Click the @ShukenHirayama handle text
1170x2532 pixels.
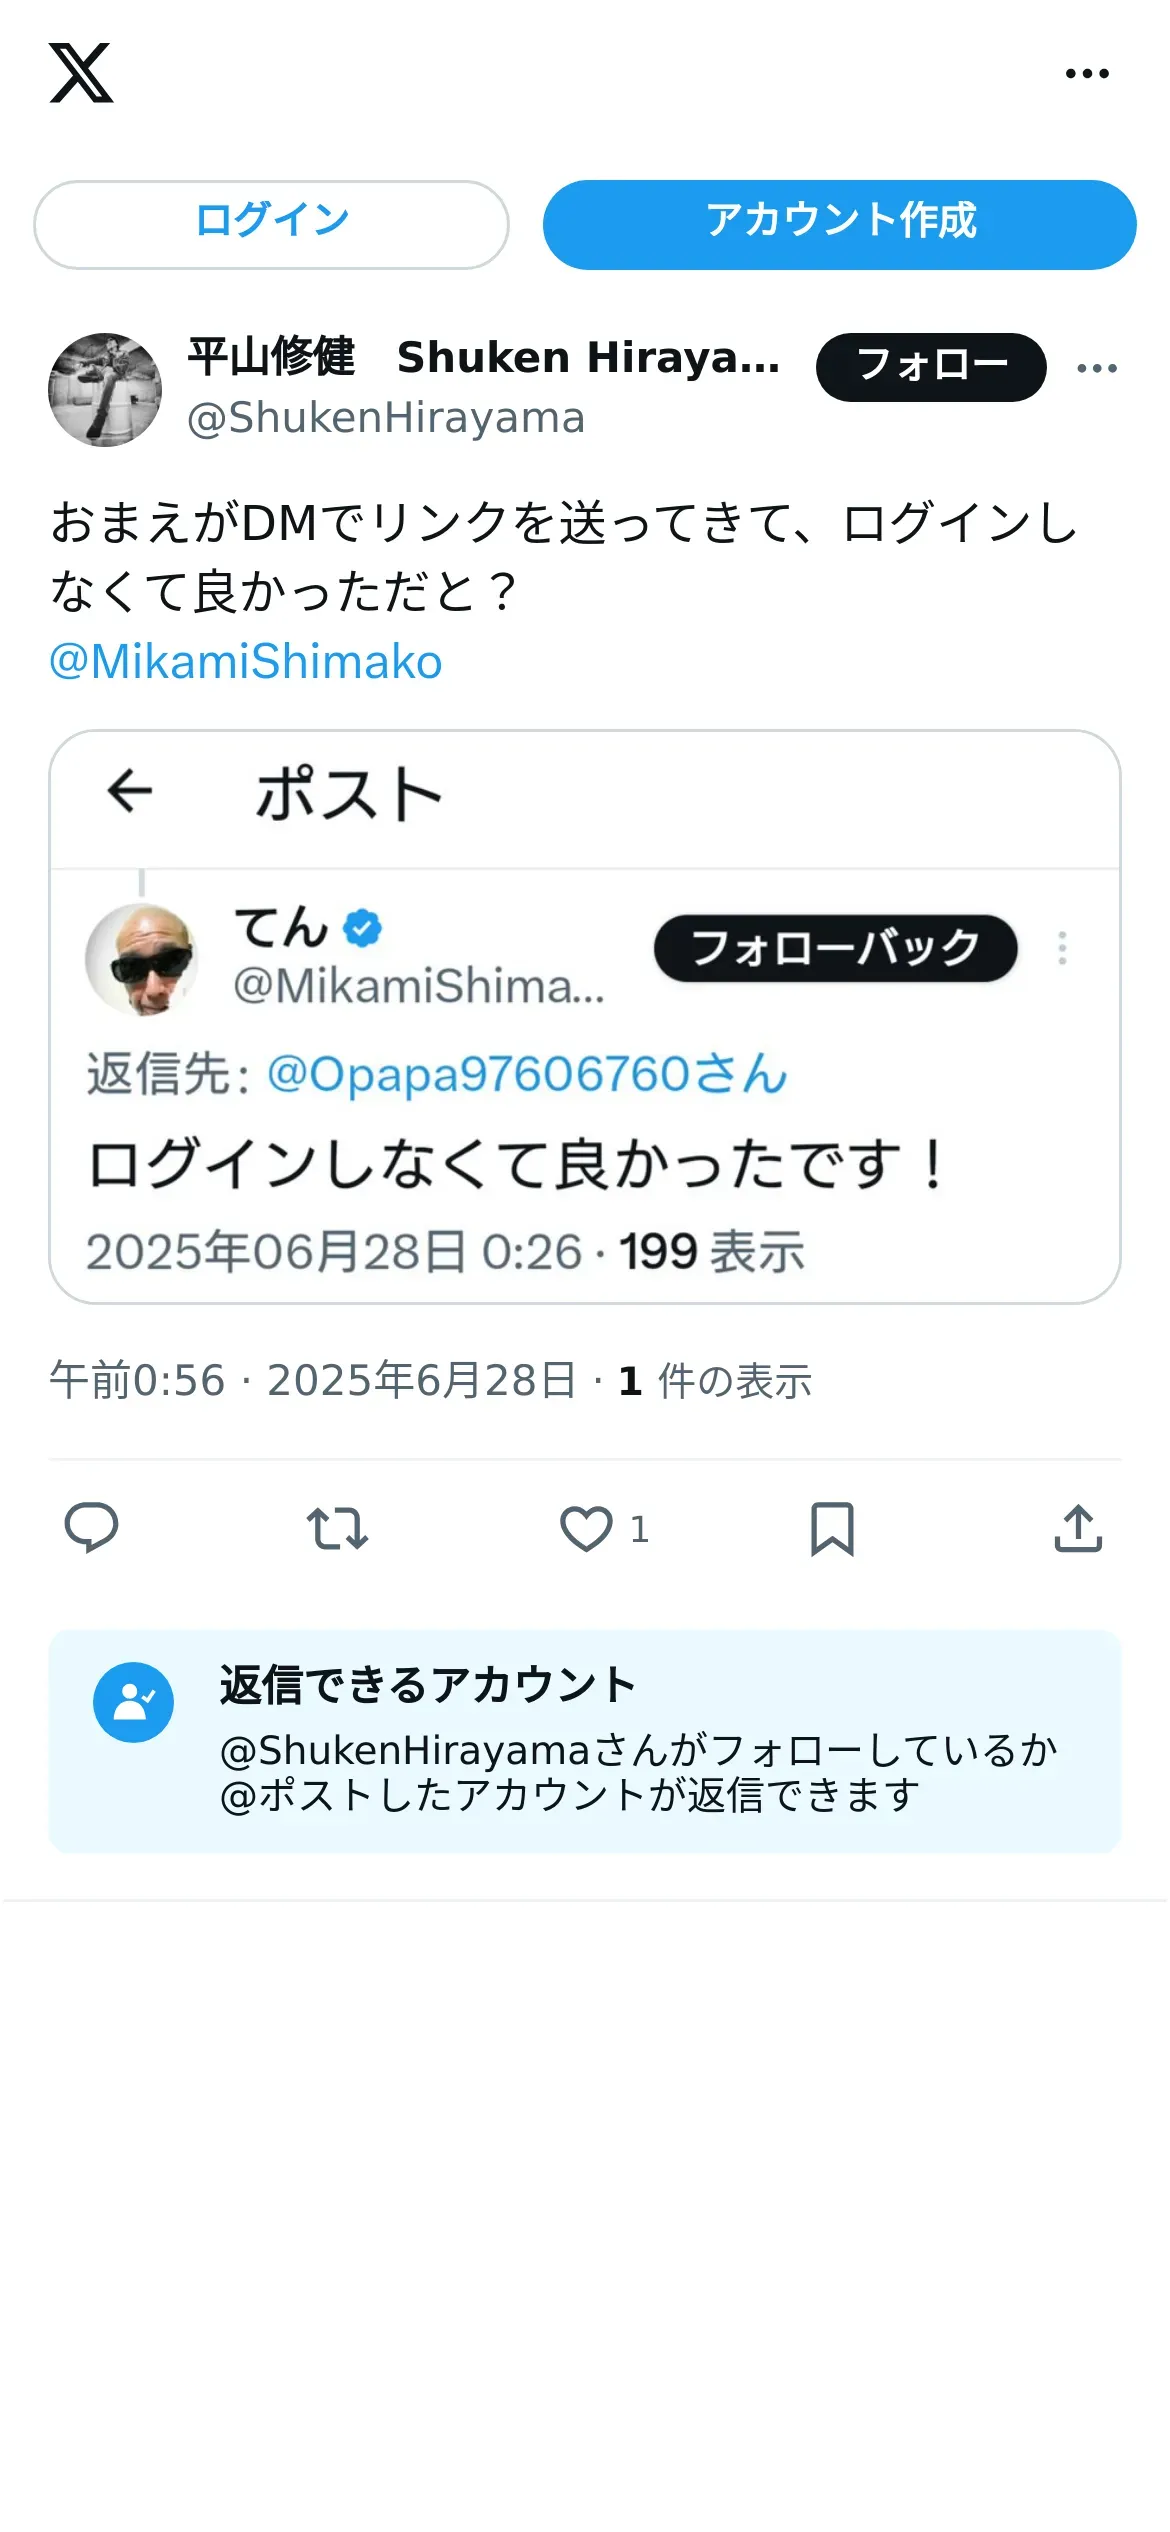point(386,418)
